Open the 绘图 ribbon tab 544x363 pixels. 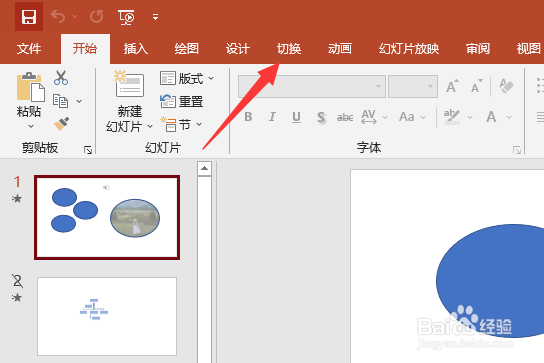(x=187, y=49)
